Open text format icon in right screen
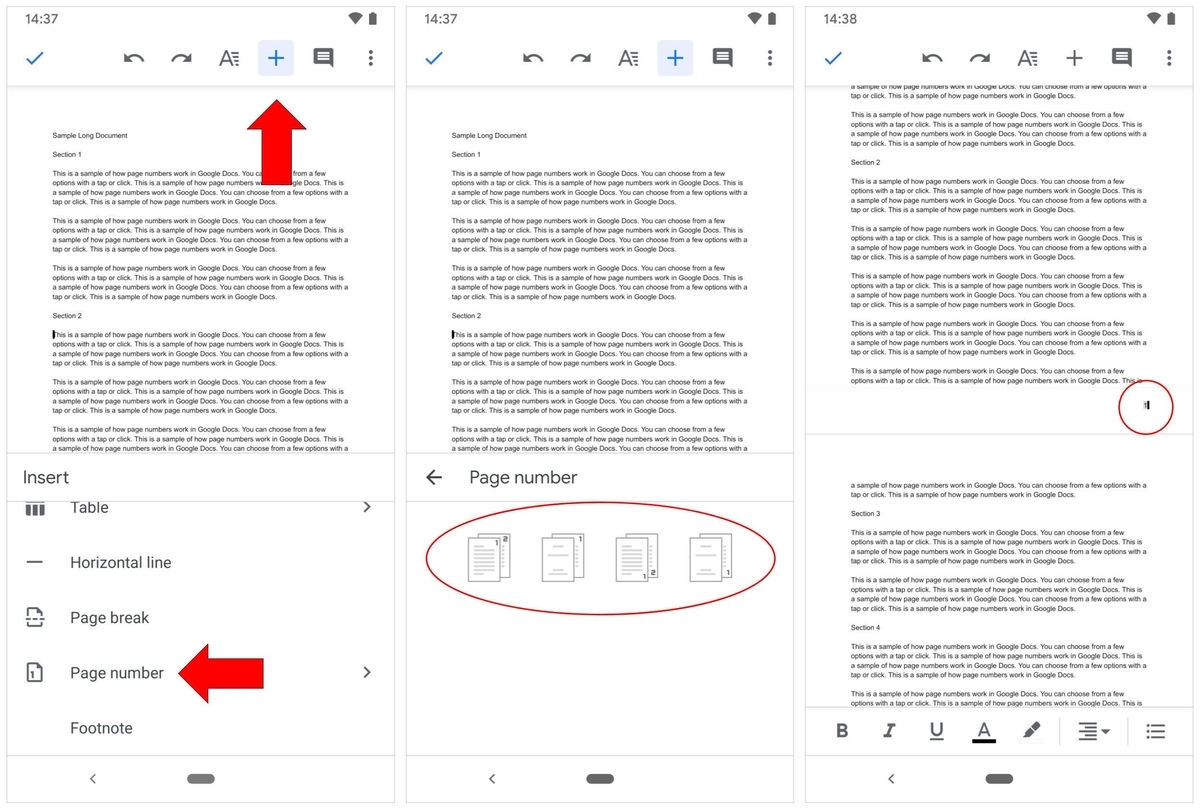This screenshot has height=809, width=1200. point(1027,58)
